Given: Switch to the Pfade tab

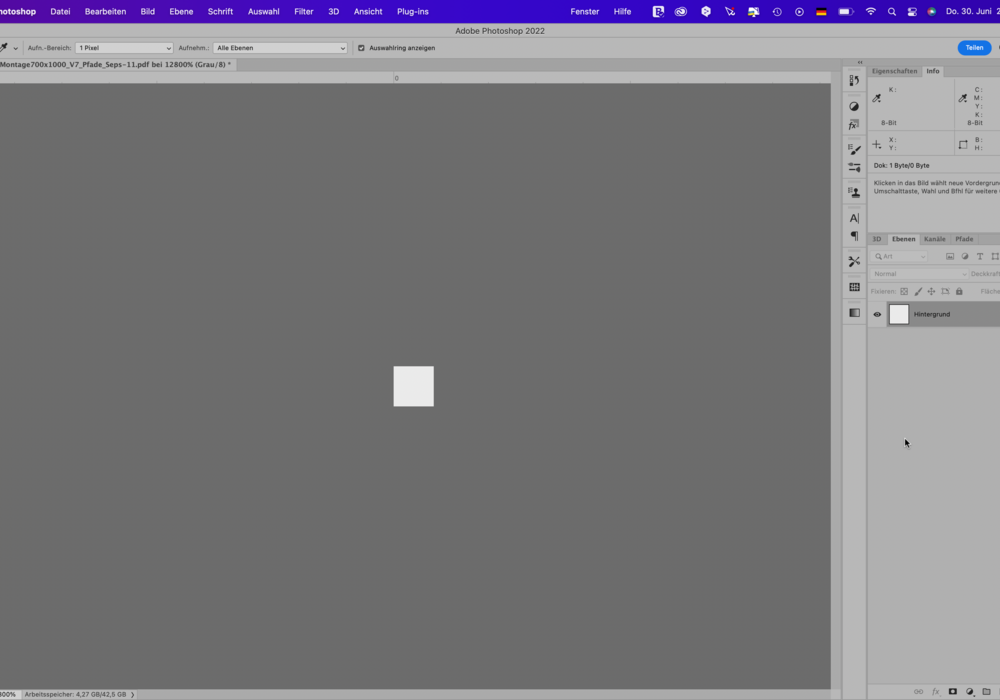Looking at the screenshot, I should [964, 239].
